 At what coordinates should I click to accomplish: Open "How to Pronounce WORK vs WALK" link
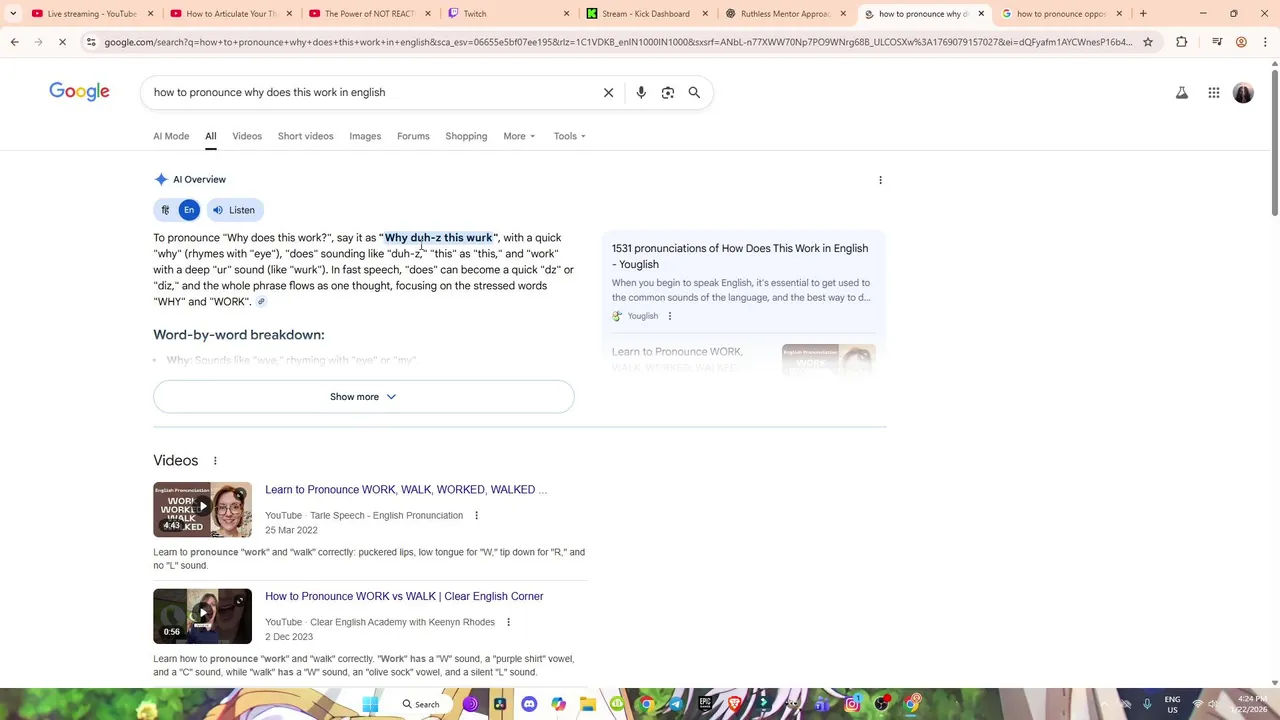tap(404, 597)
